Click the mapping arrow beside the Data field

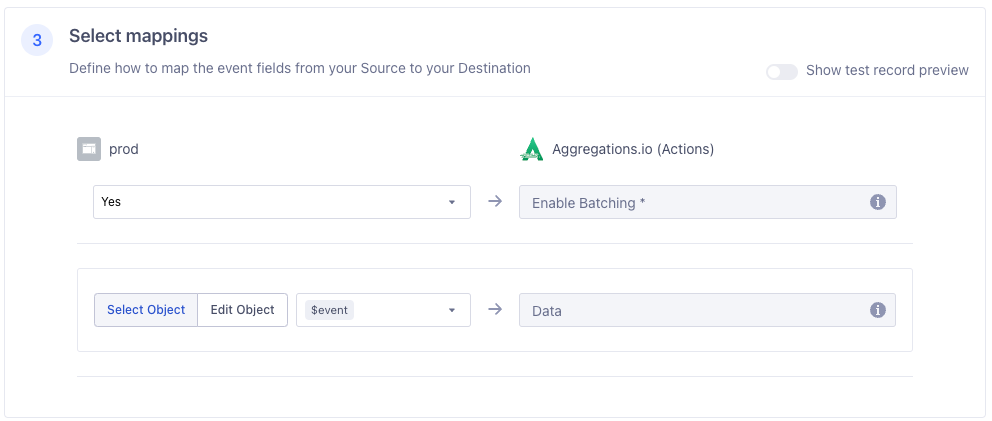pyautogui.click(x=494, y=310)
